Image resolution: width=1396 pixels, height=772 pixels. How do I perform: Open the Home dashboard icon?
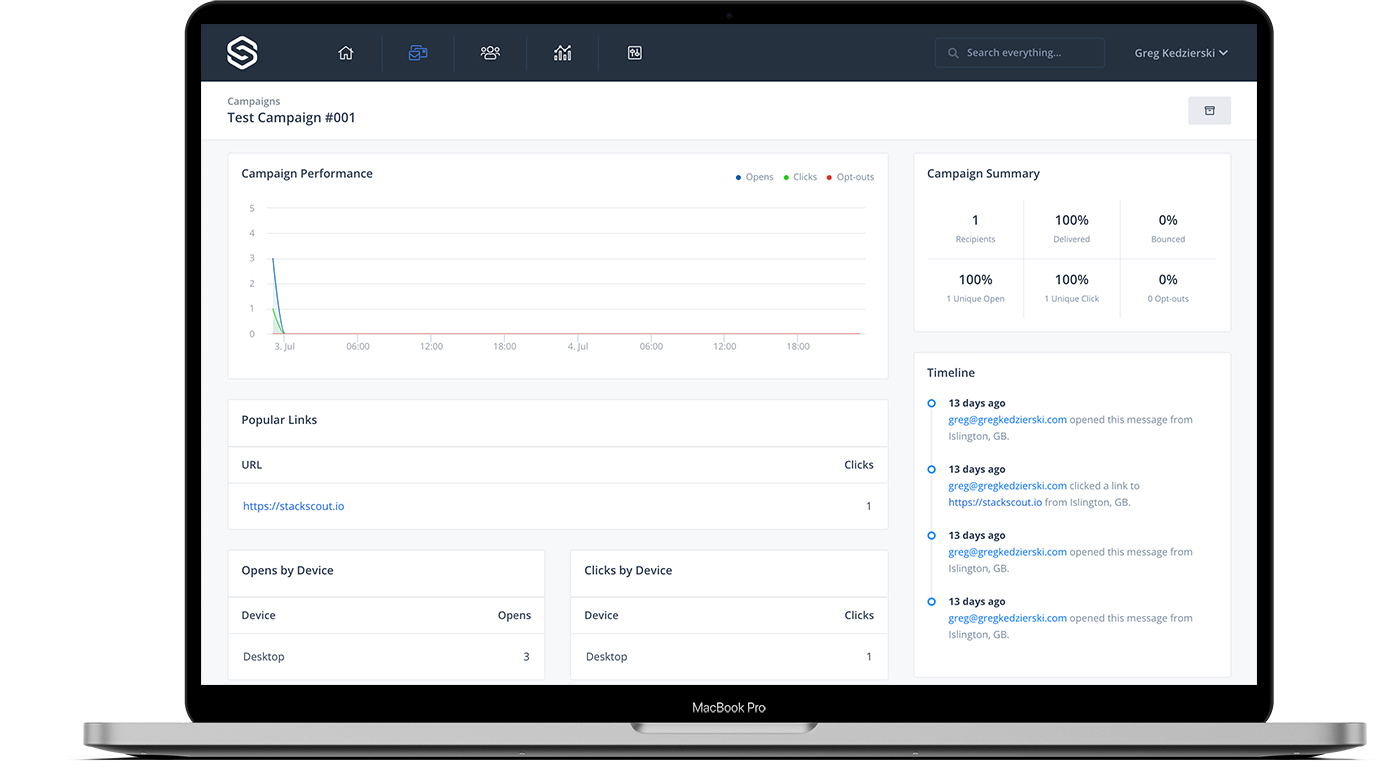pos(345,52)
